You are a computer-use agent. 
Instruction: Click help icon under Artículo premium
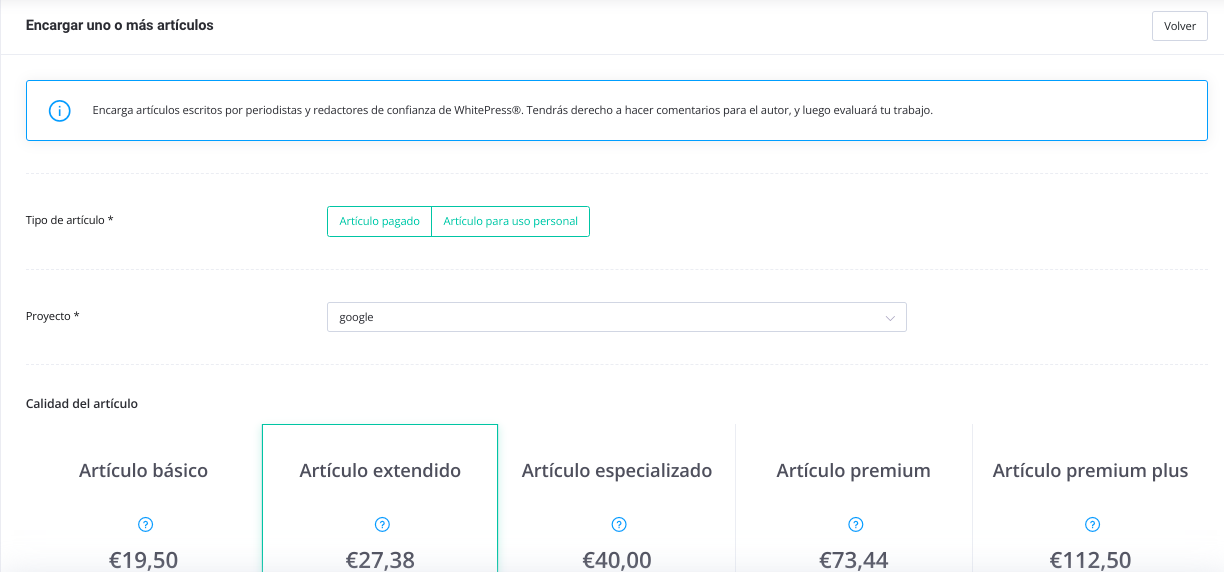point(855,524)
